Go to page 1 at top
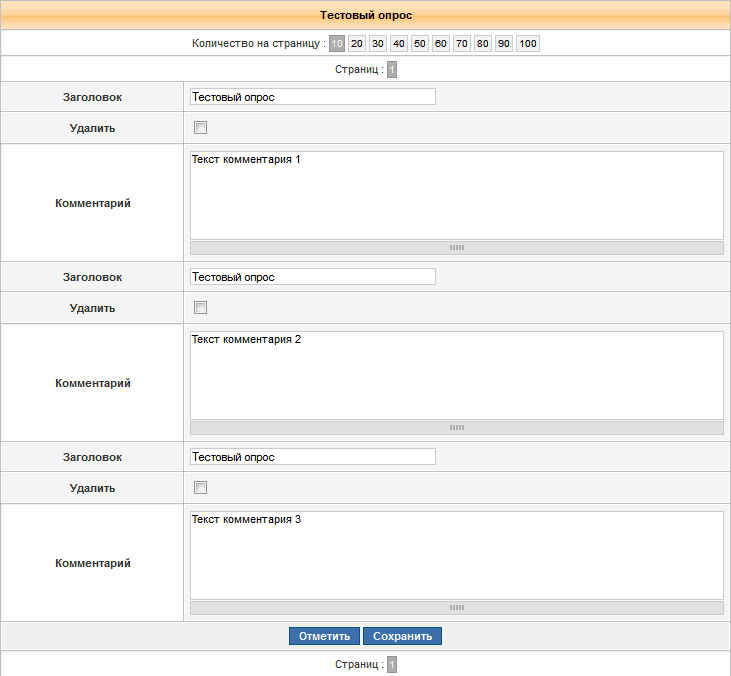 (392, 70)
